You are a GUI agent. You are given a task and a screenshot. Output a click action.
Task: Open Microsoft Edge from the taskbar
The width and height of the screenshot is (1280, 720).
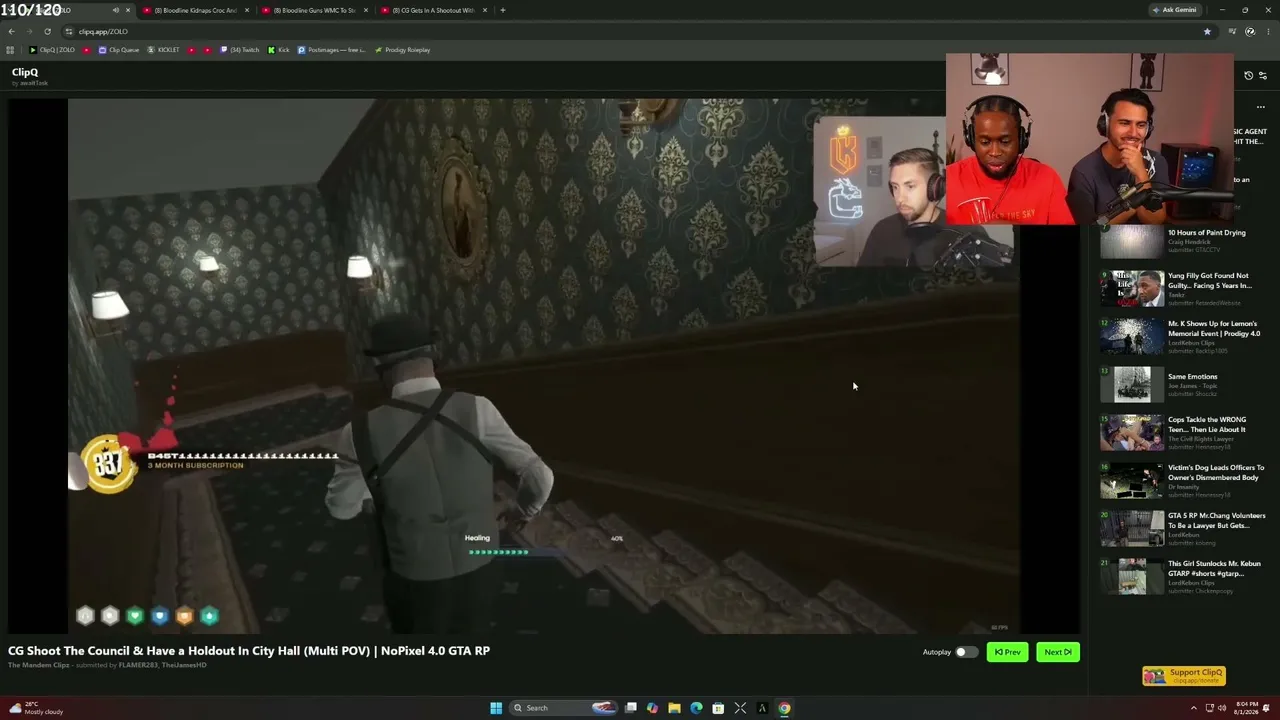click(697, 708)
